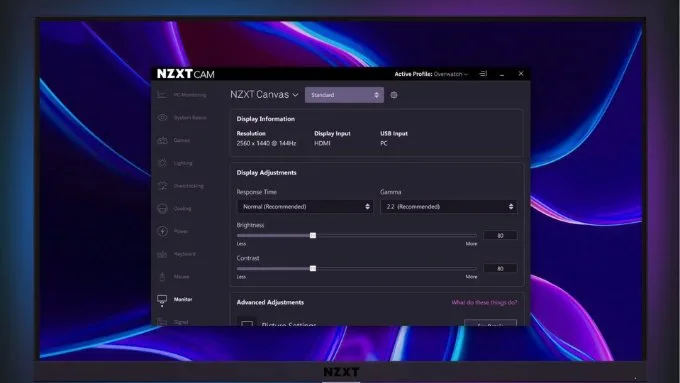The height and width of the screenshot is (383, 680).
Task: Click the 'Advanced Adjustments' heading
Action: [270, 302]
